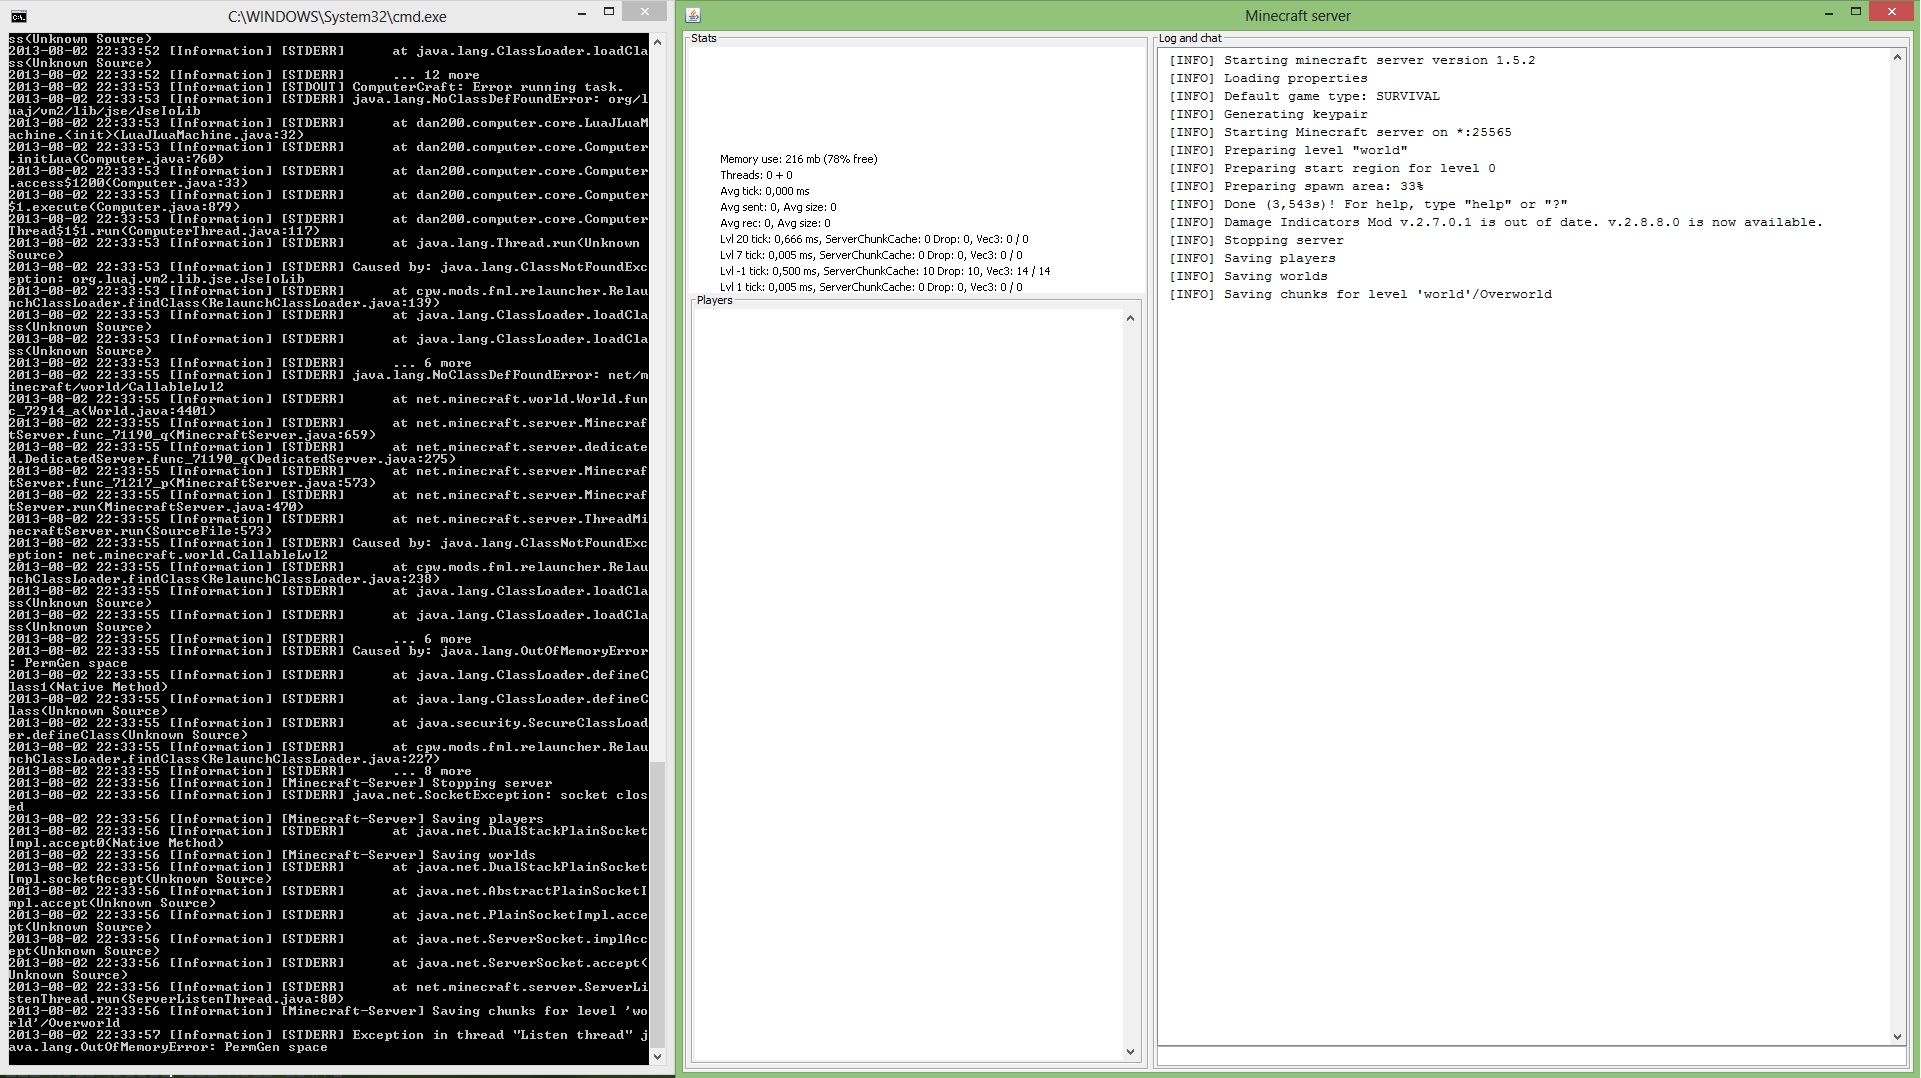Viewport: 1921px width, 1078px height.
Task: Click the 'Saving worlds' log line in Minecraft server
Action: point(1248,277)
